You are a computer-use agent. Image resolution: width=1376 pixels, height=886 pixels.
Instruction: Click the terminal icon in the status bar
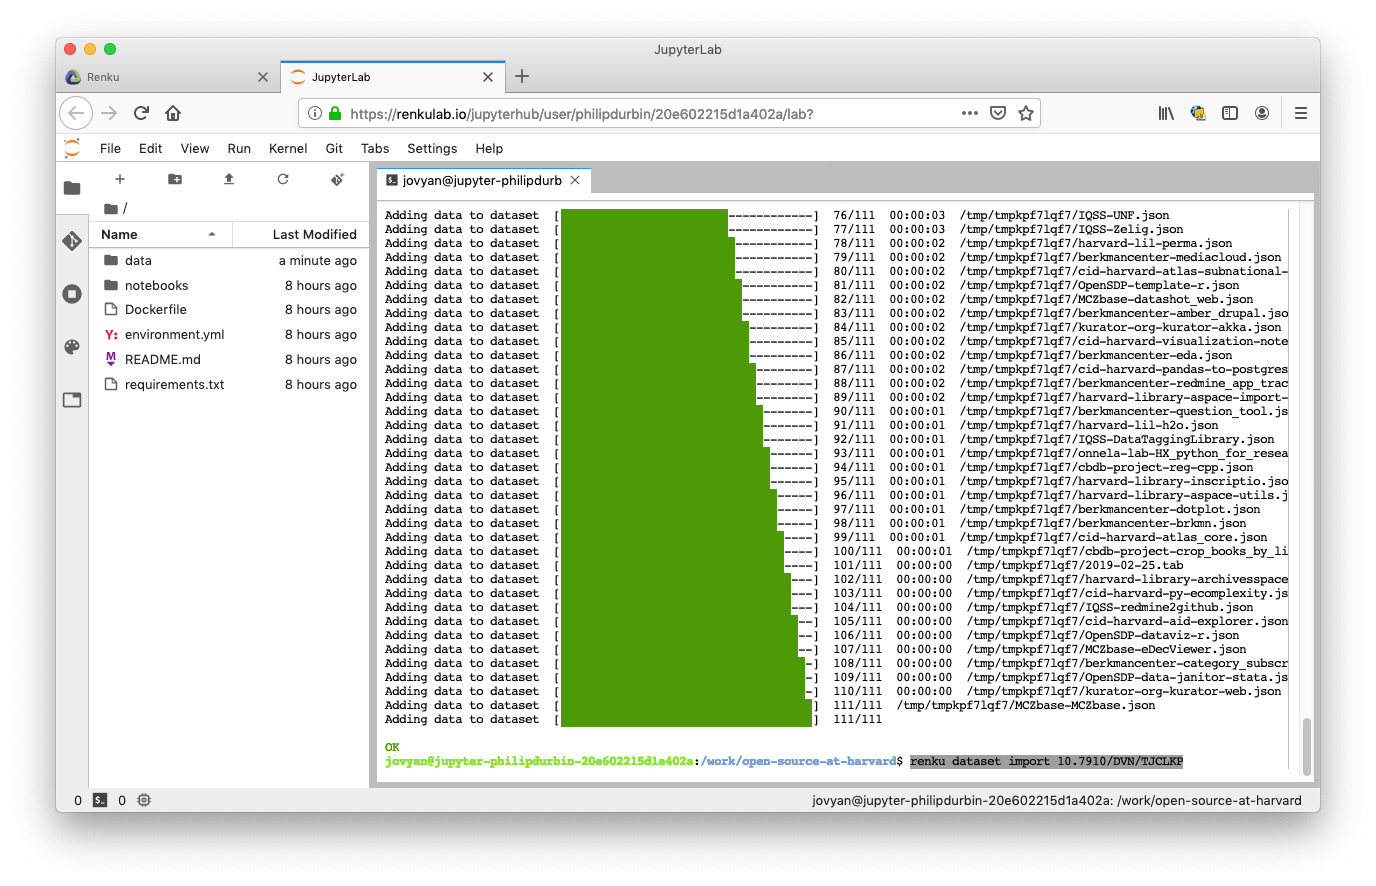[101, 800]
